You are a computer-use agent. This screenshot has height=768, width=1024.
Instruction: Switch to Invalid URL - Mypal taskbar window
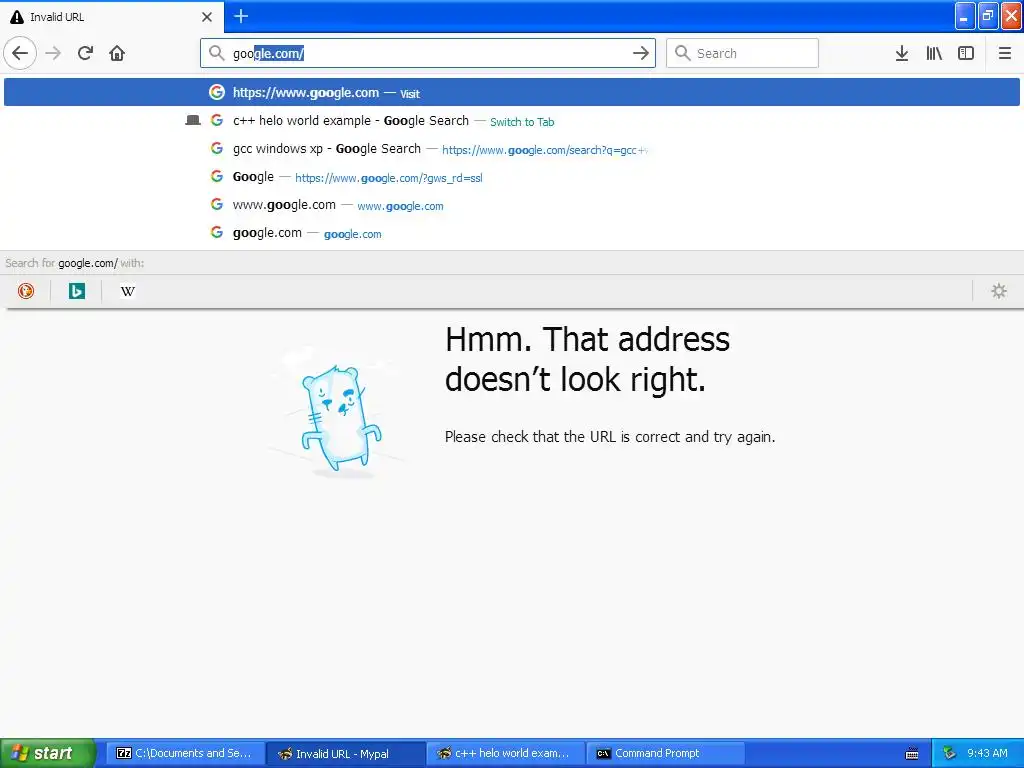point(346,753)
